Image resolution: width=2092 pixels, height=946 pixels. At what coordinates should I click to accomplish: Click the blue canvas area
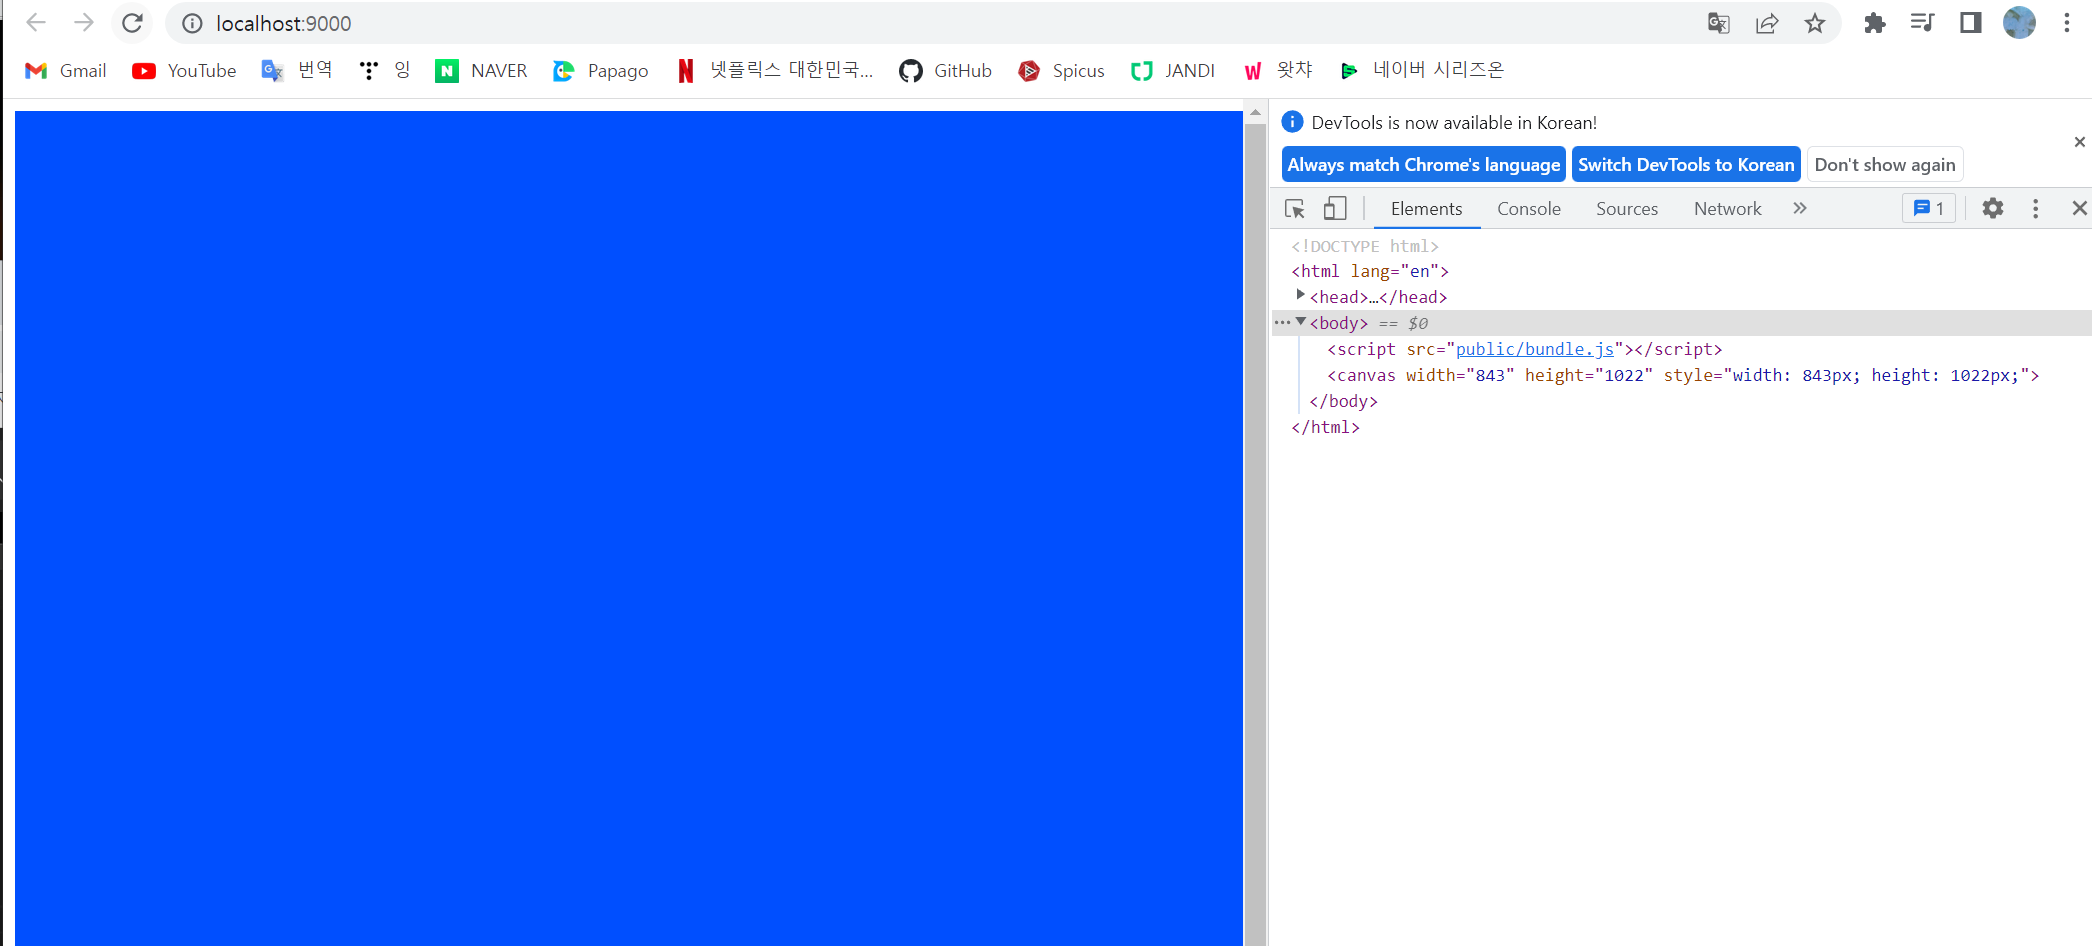point(629,528)
